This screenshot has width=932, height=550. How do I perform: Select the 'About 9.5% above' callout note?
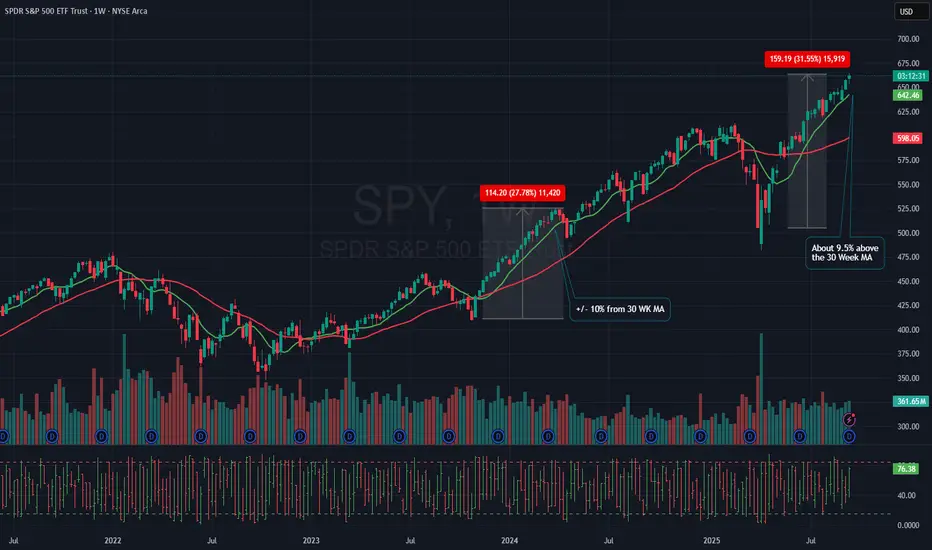[845, 253]
